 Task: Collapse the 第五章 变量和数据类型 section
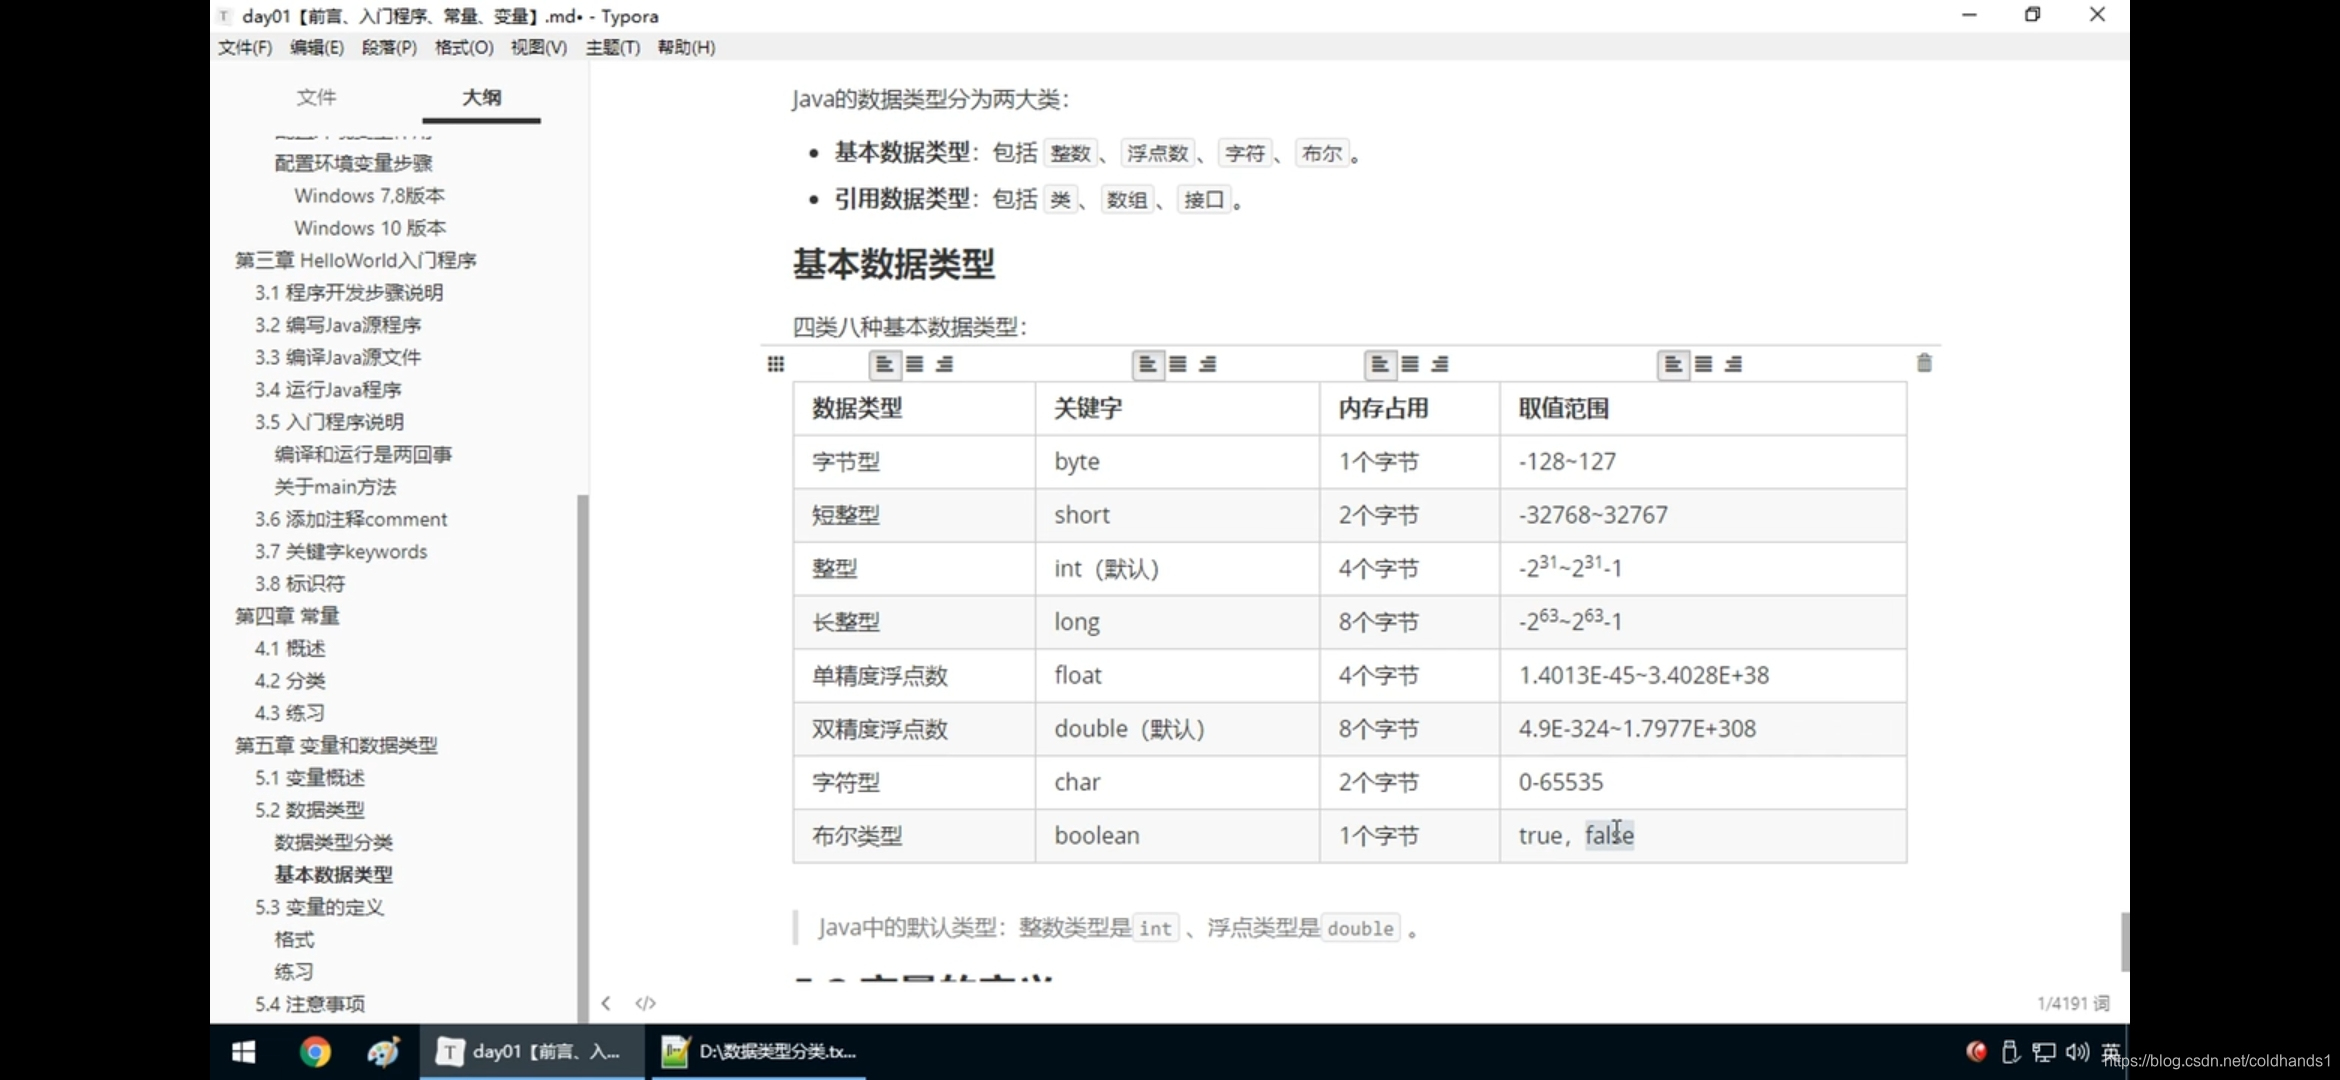click(336, 744)
